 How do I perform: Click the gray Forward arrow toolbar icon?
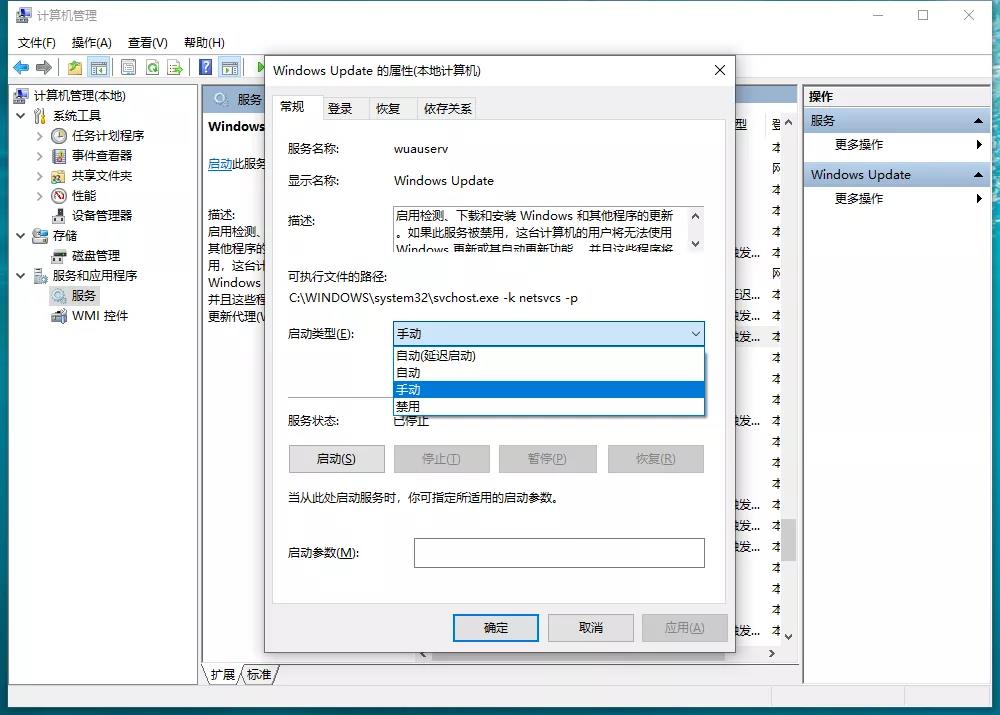pos(44,67)
